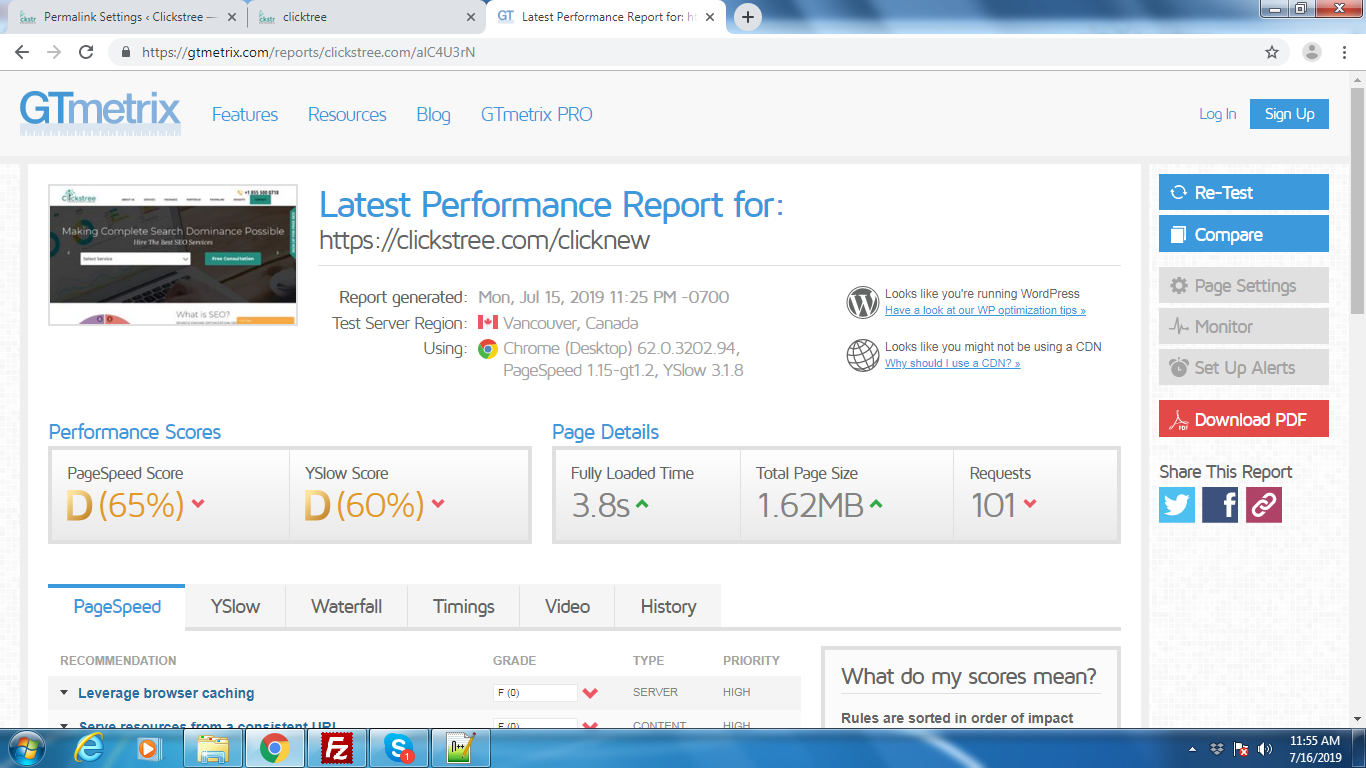Expand Serve resources from consistent URL row
Viewport: 1366px width, 768px height.
pyautogui.click(x=208, y=726)
